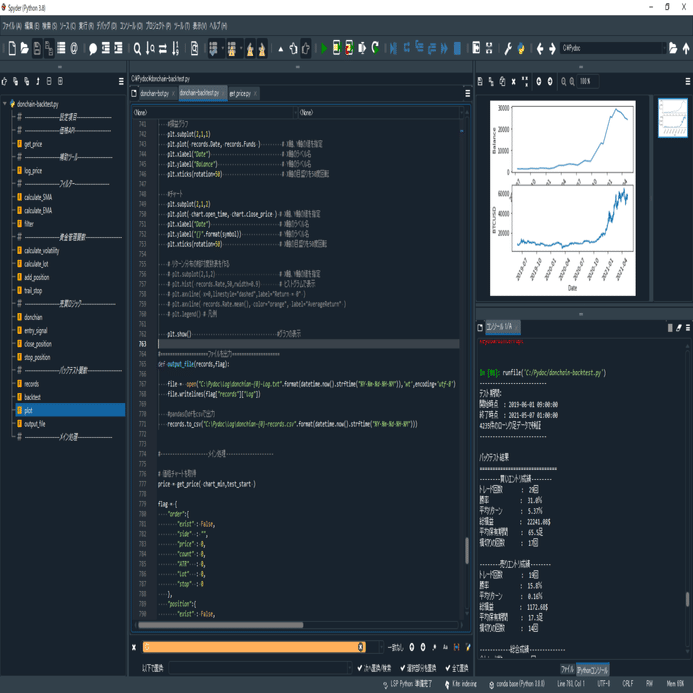
Task: Create a new file from the toolbar
Action: click(x=12, y=48)
